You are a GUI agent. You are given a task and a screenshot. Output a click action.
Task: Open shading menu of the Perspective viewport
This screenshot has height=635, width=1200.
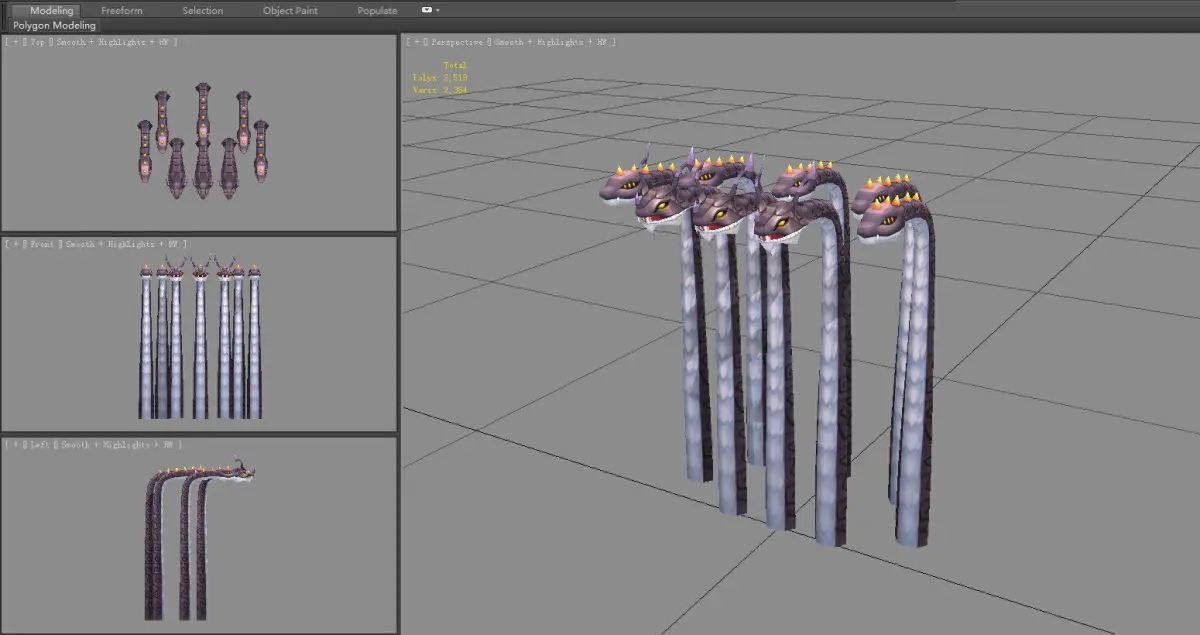(549, 42)
